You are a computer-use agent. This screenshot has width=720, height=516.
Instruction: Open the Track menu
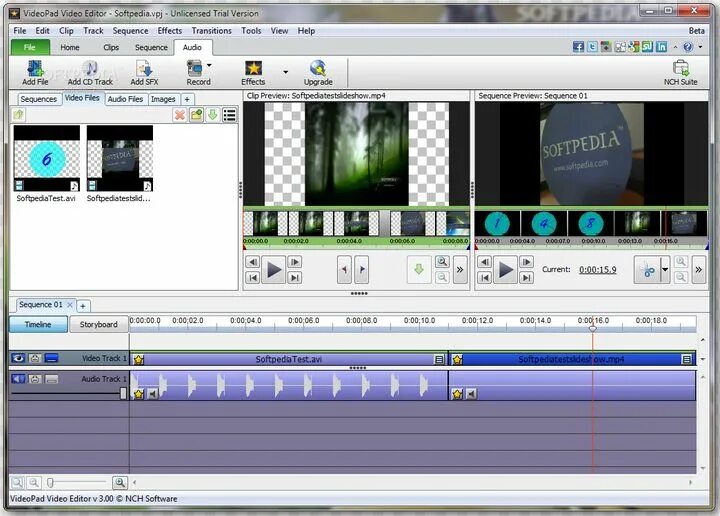[93, 31]
